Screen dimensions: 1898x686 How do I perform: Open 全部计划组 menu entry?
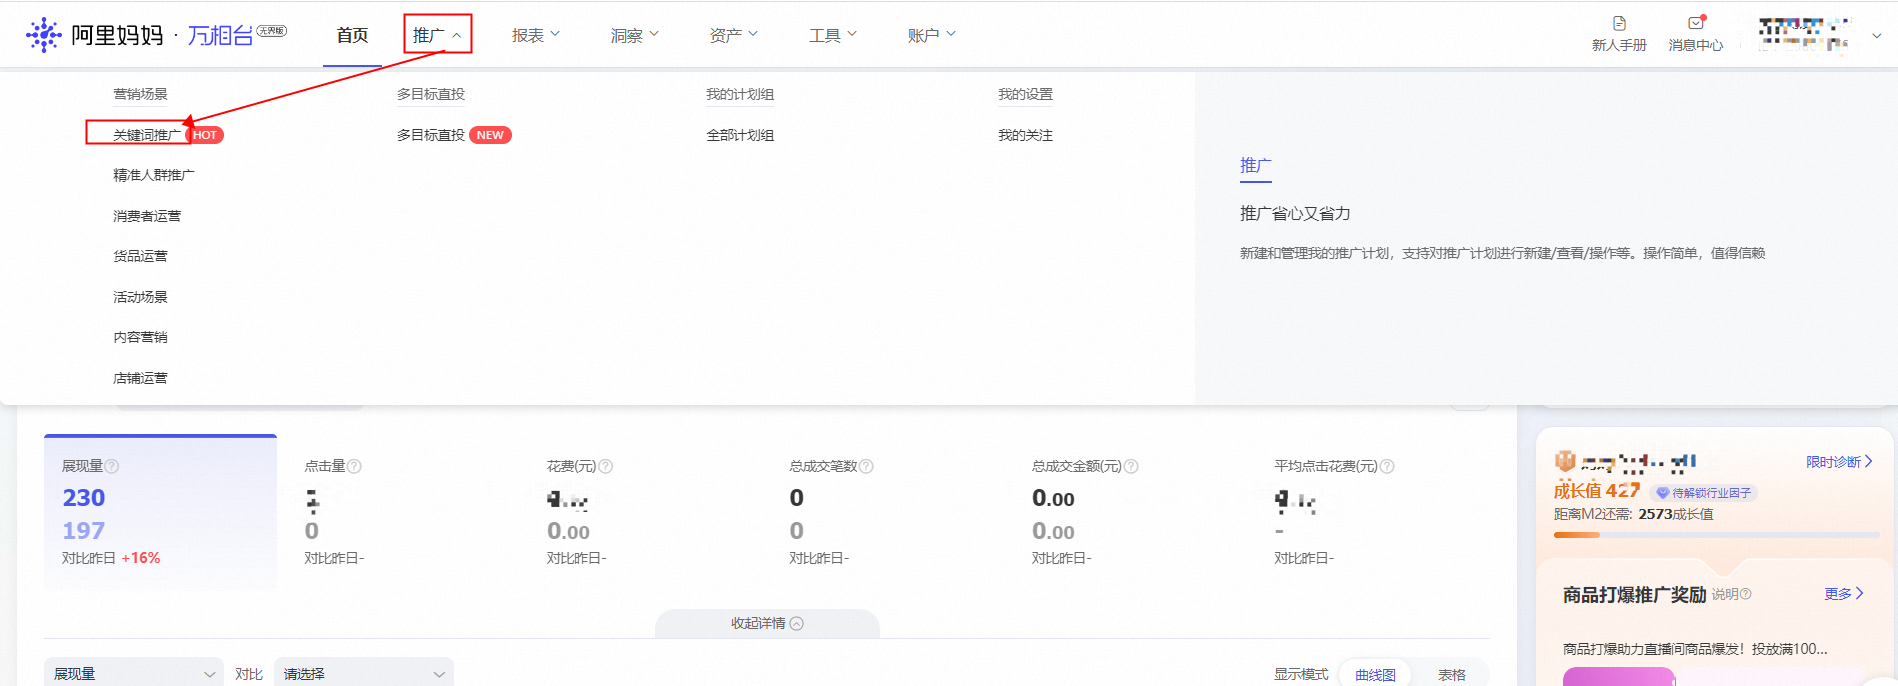(x=740, y=135)
